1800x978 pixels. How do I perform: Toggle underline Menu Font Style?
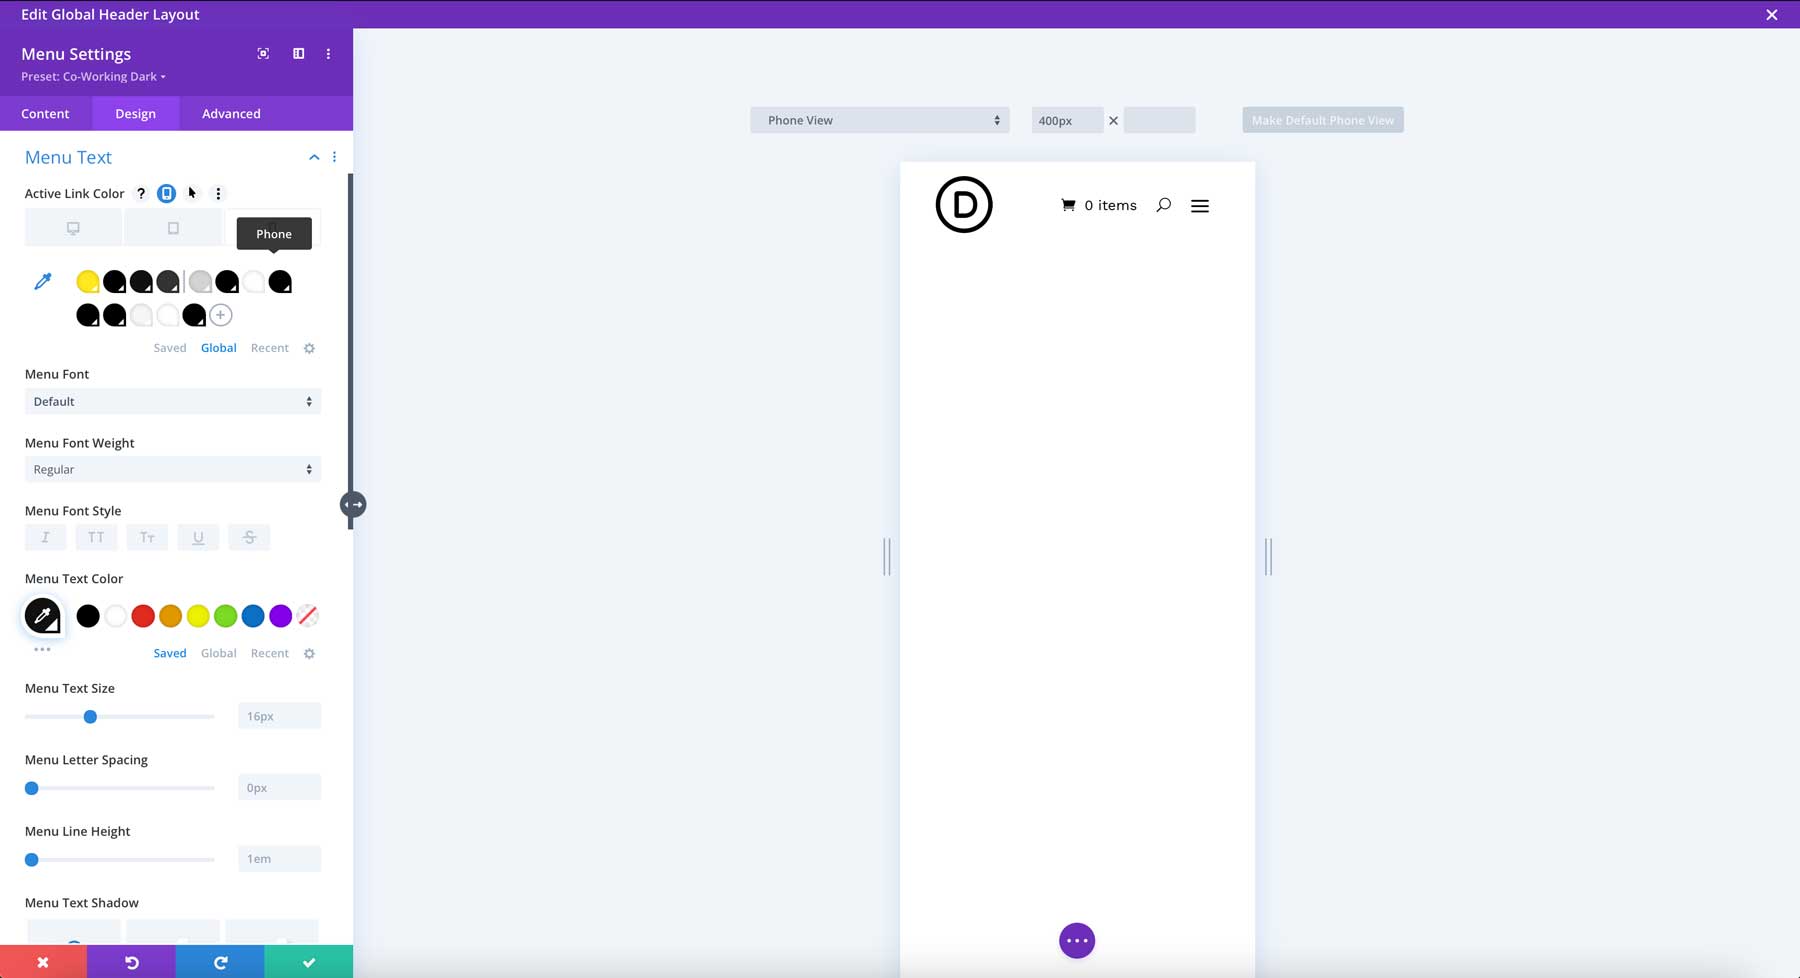click(x=198, y=537)
